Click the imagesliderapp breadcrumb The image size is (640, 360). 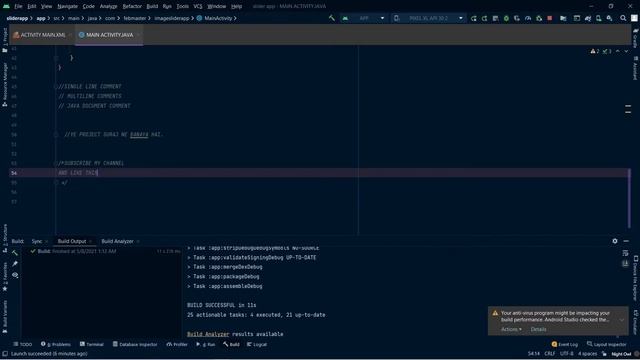tap(171, 18)
